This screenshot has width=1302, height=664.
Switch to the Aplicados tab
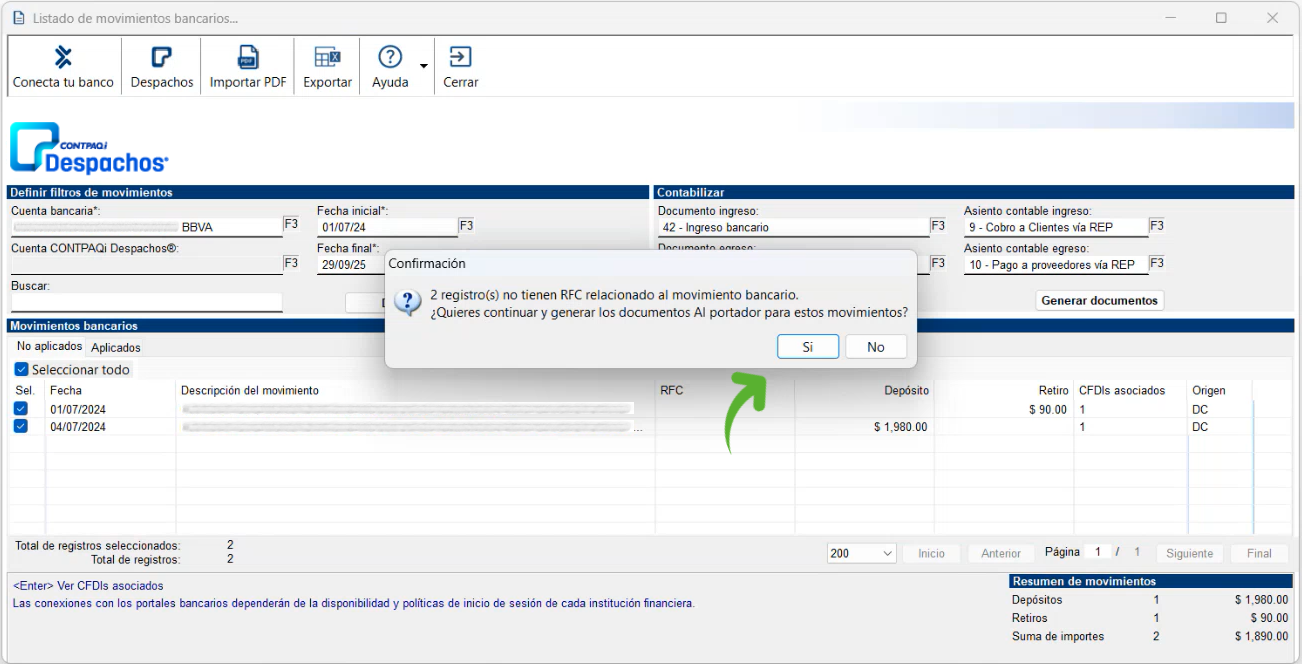tap(115, 348)
